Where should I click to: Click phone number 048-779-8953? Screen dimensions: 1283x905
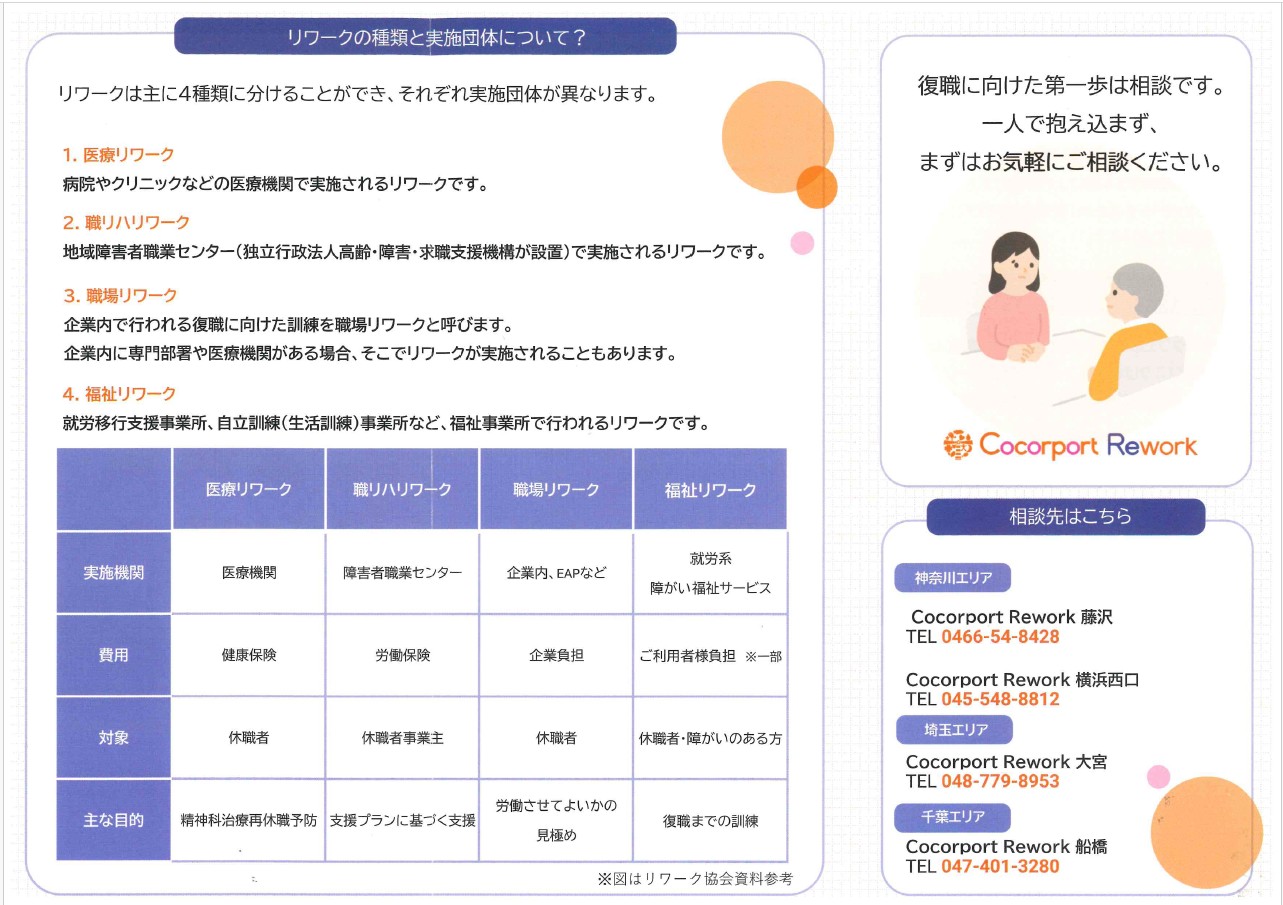click(x=1000, y=781)
